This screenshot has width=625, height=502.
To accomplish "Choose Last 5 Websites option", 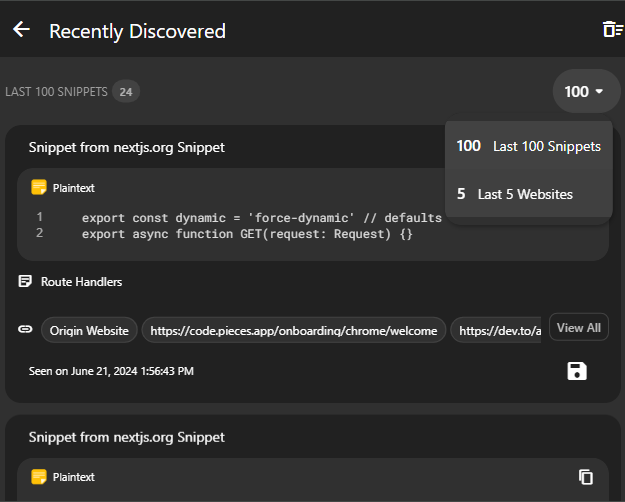I will [x=515, y=194].
